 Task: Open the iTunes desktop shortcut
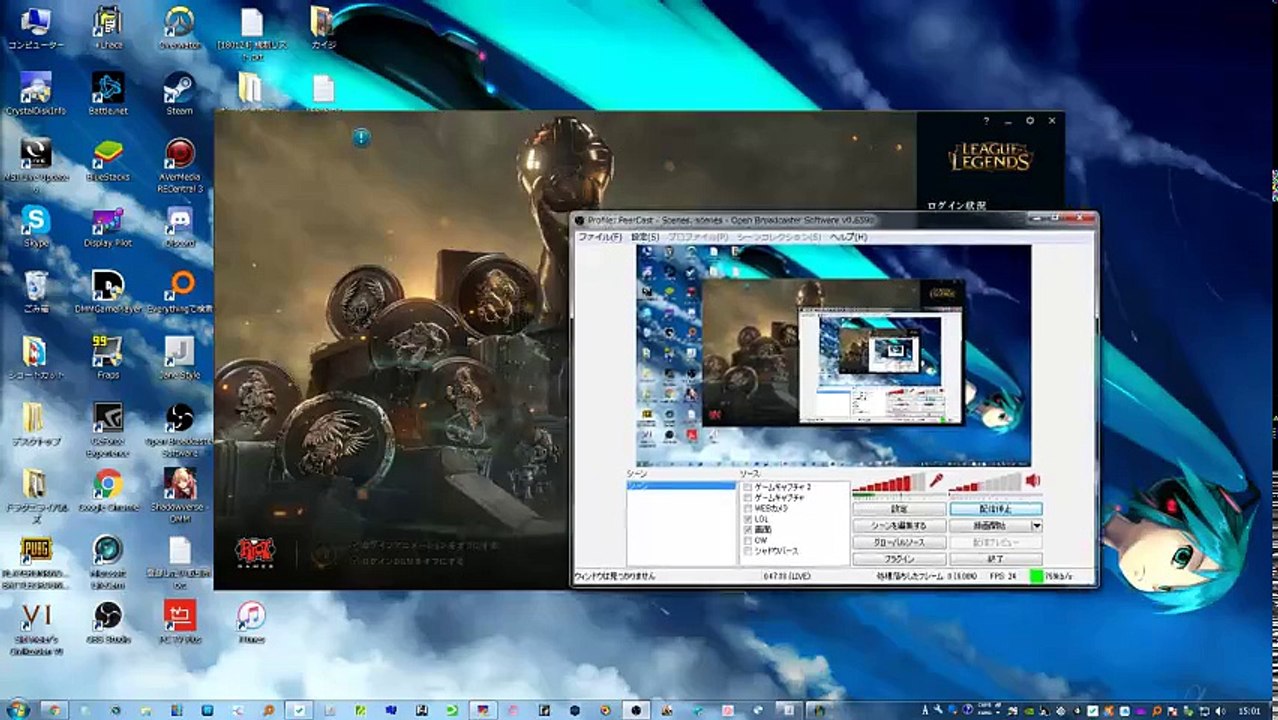click(x=251, y=622)
